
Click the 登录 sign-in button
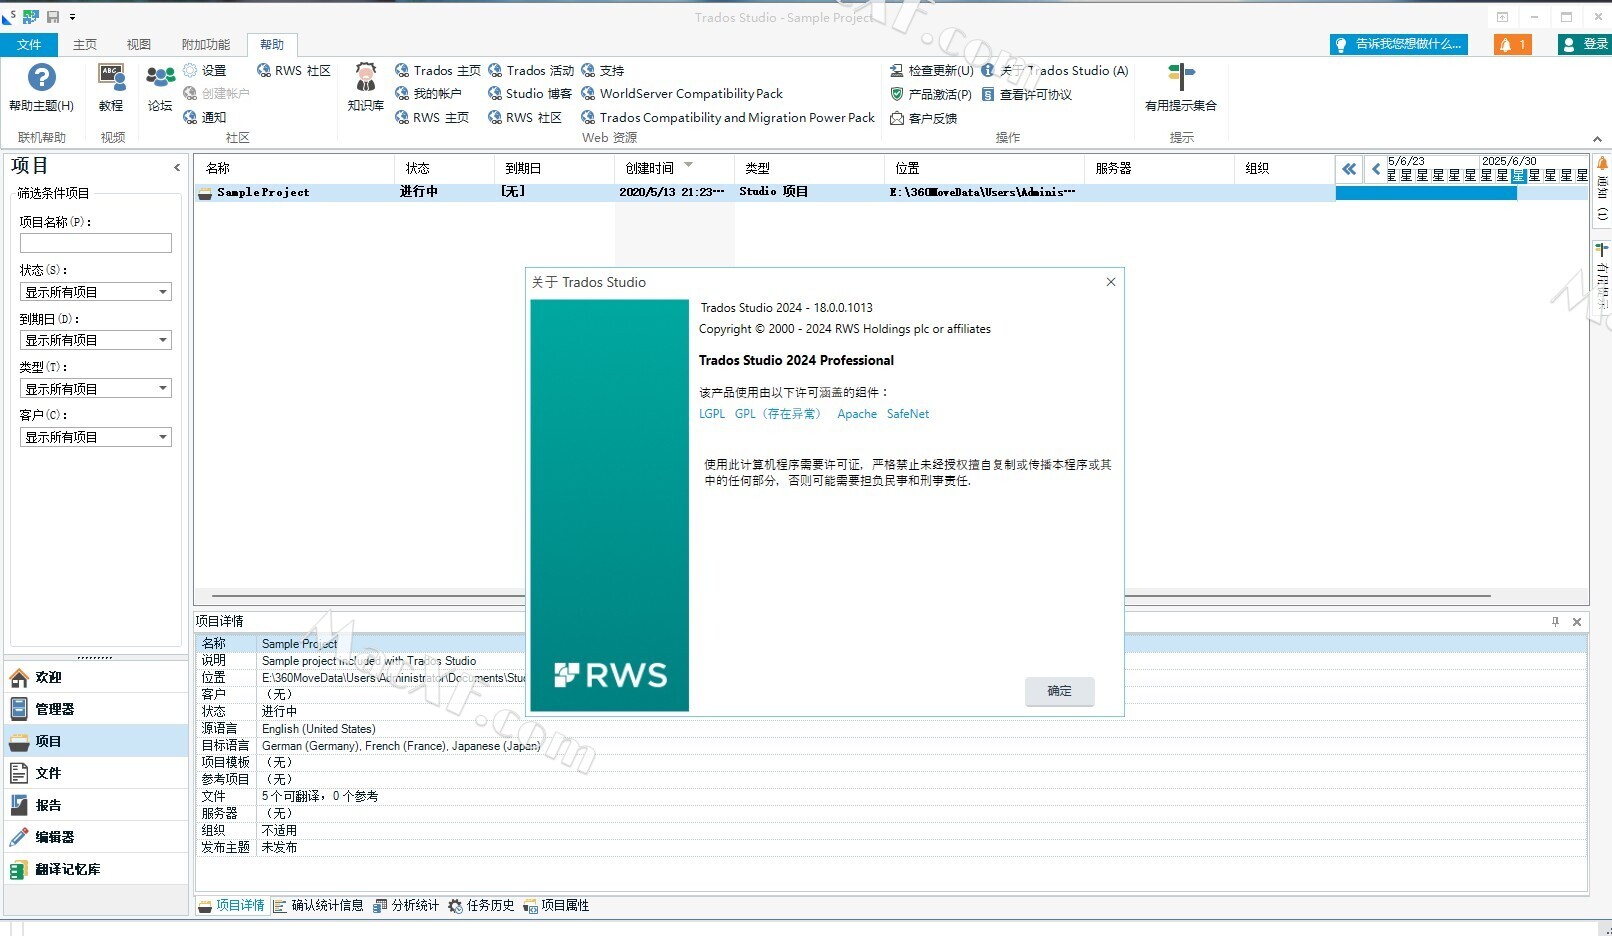click(1585, 44)
